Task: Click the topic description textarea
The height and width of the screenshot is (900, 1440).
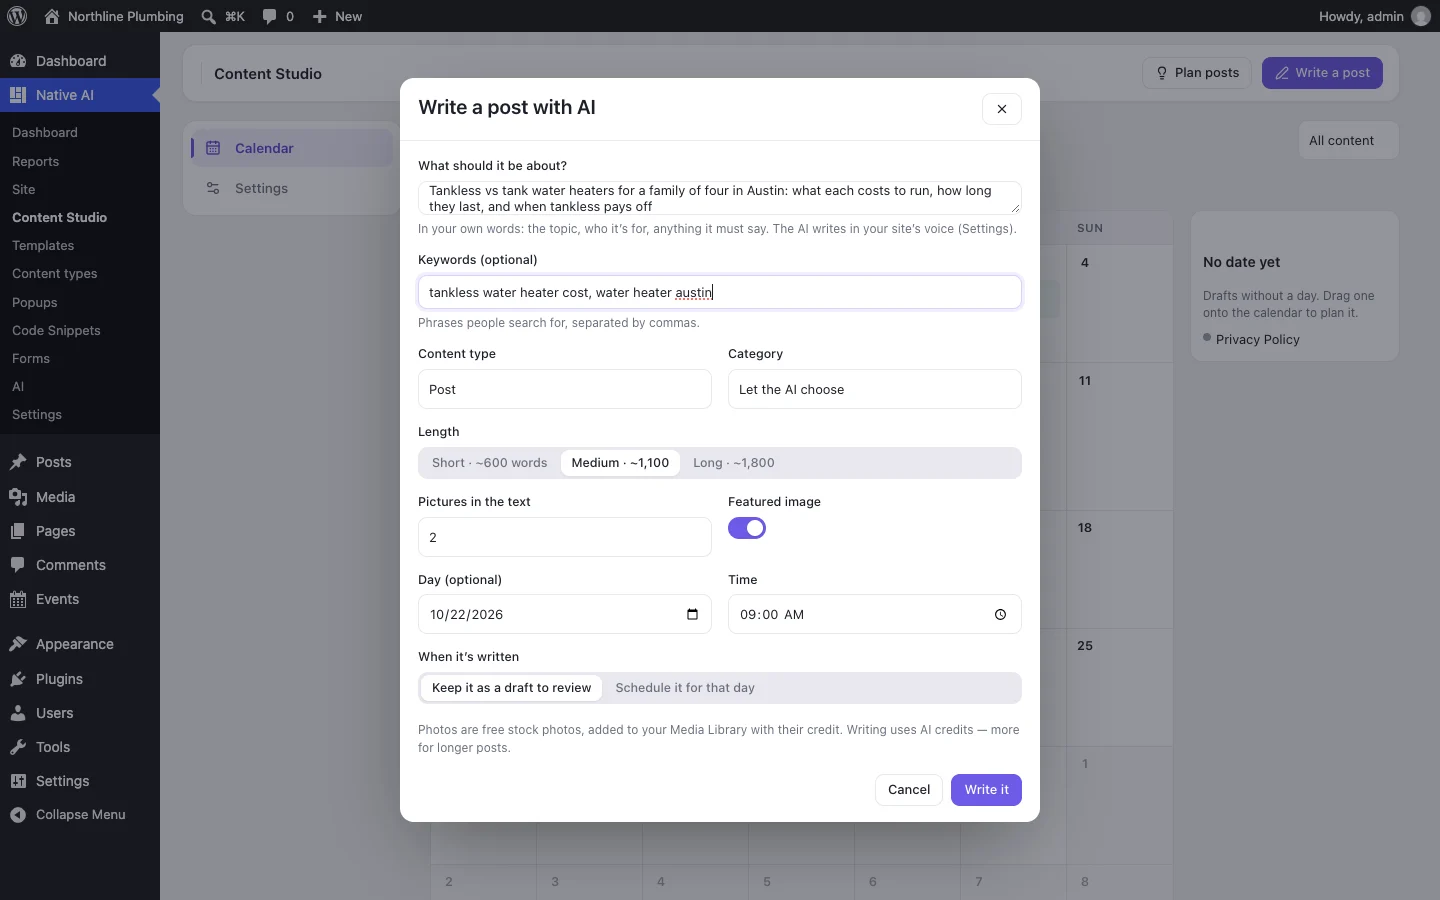Action: (x=720, y=198)
